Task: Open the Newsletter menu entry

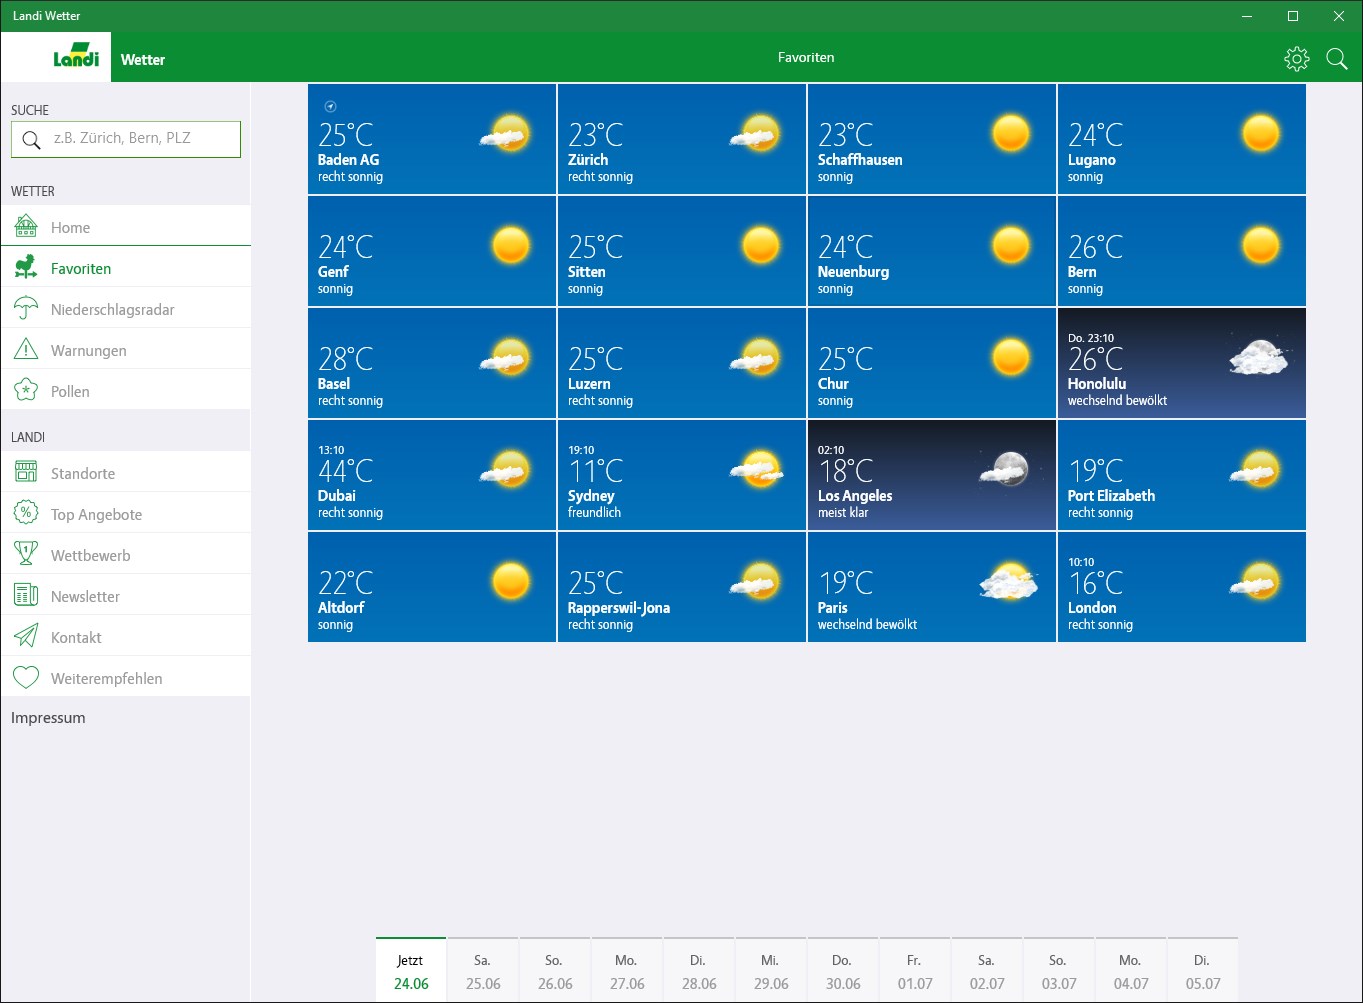Action: coord(126,596)
